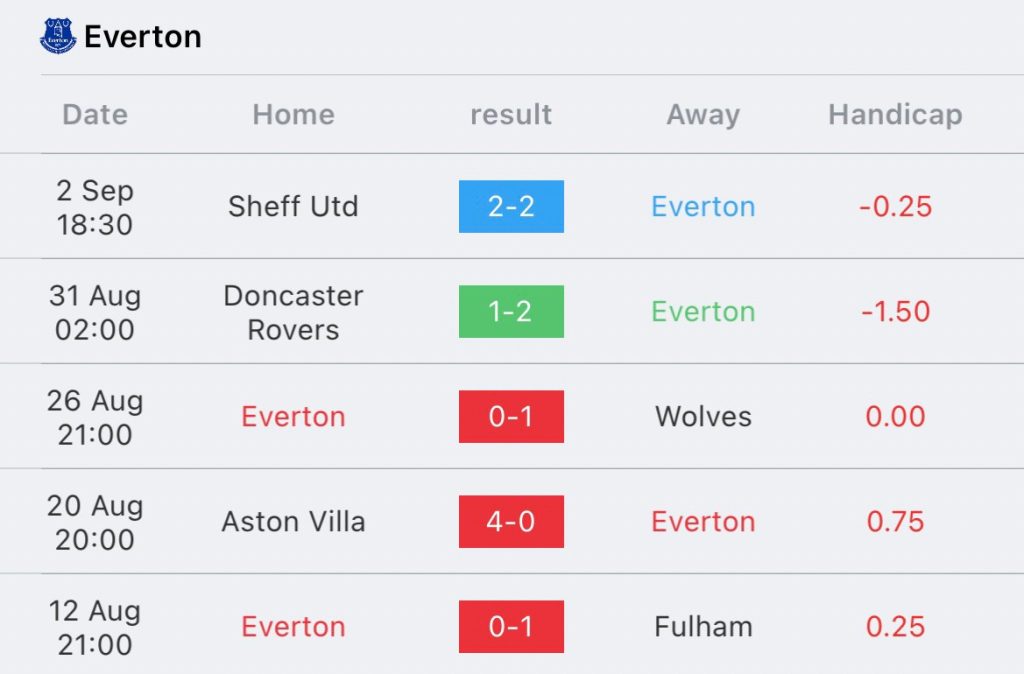
Task: Open the Doncaster Rovers team link
Action: [293, 313]
